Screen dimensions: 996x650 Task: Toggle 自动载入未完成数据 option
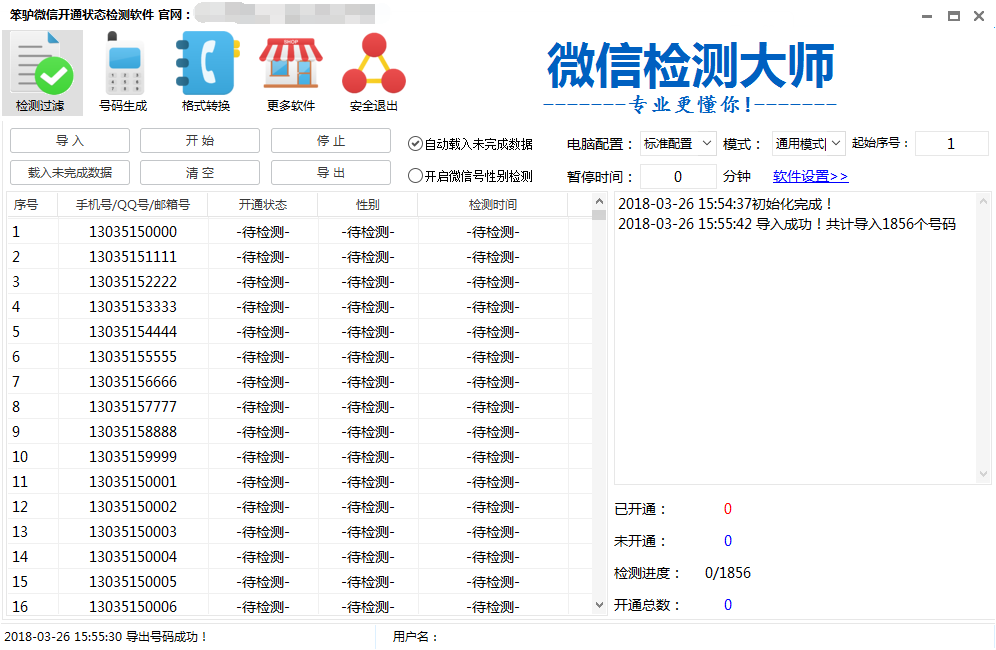[x=470, y=144]
